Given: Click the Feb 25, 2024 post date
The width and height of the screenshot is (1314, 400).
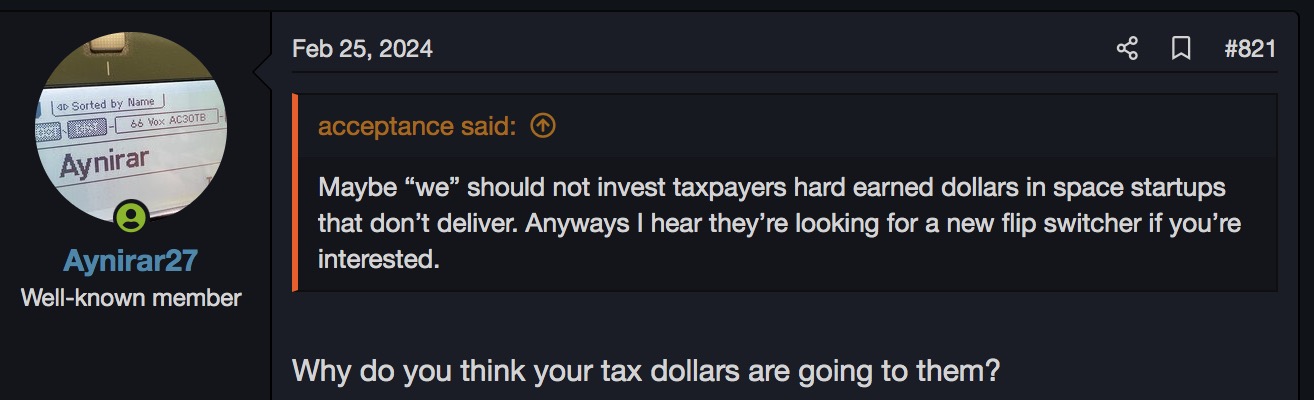Looking at the screenshot, I should [x=362, y=49].
